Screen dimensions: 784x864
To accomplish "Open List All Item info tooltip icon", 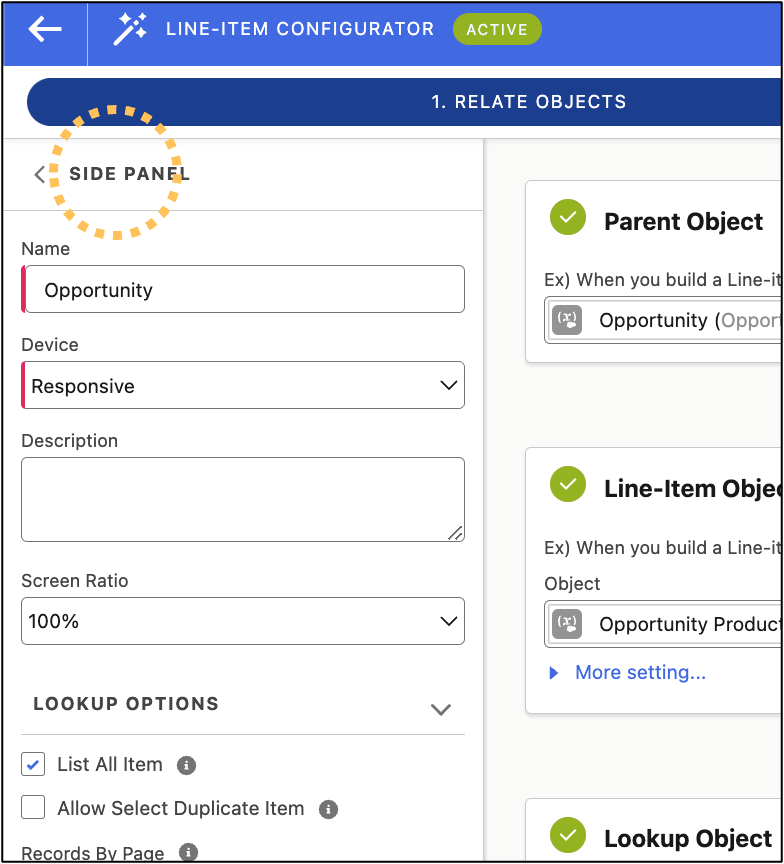I will click(186, 765).
